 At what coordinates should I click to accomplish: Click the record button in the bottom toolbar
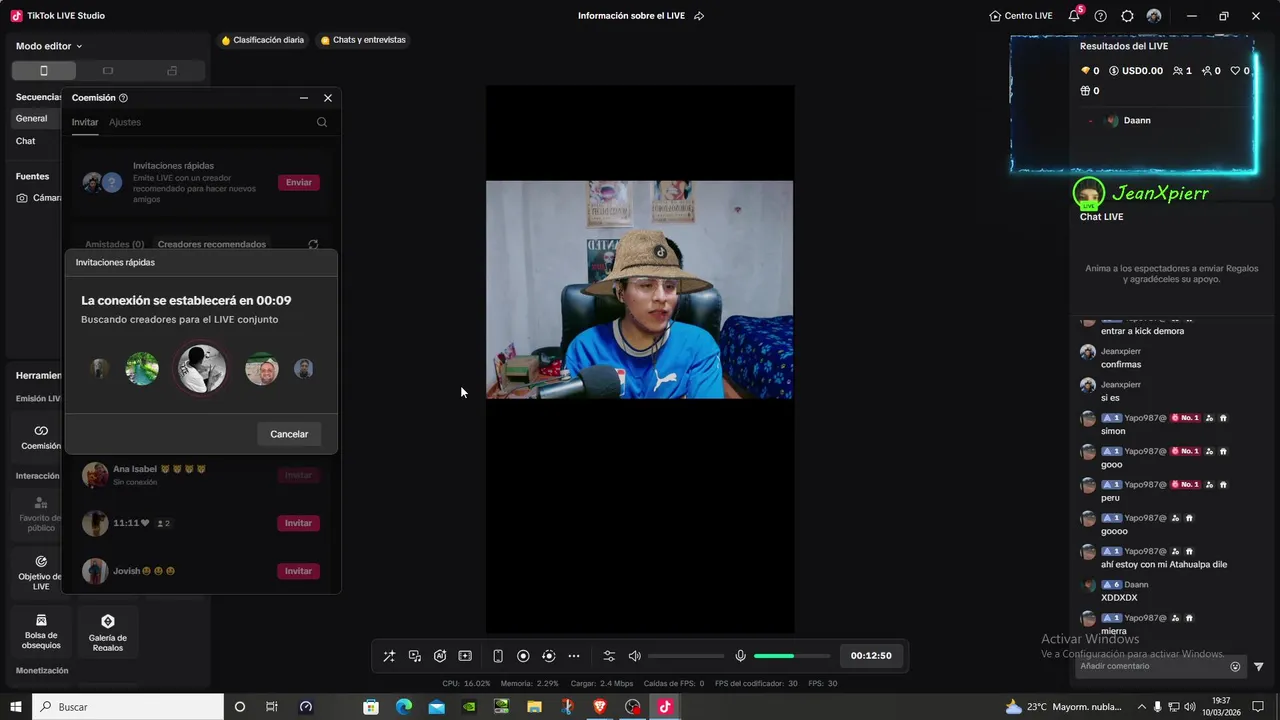(523, 656)
